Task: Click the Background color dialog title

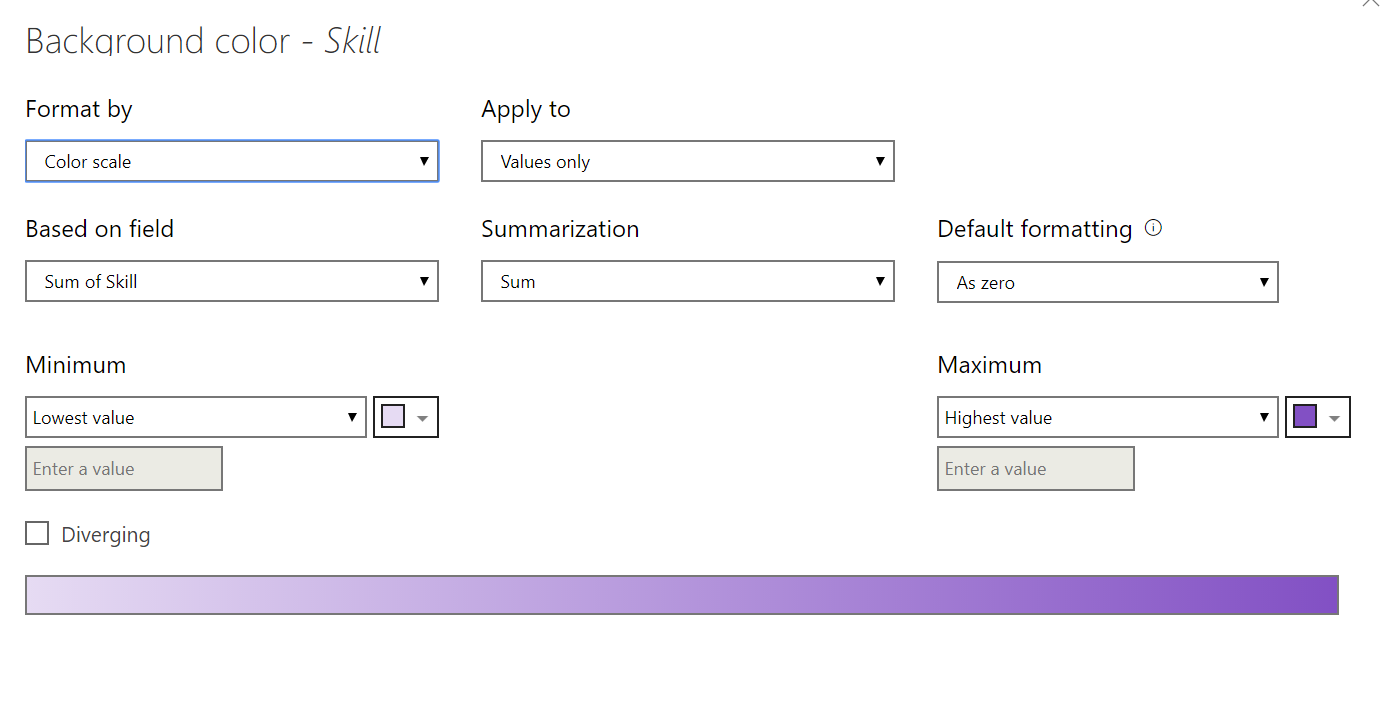Action: (x=203, y=41)
